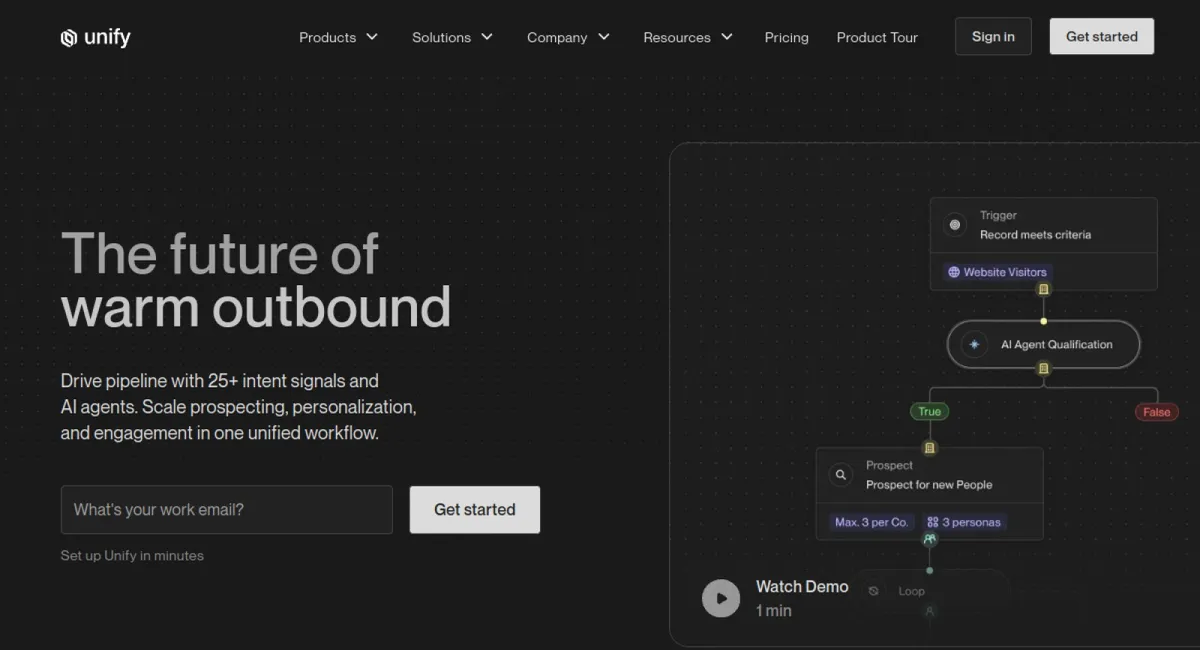
Task: Click the personas grid icon
Action: pyautogui.click(x=933, y=522)
